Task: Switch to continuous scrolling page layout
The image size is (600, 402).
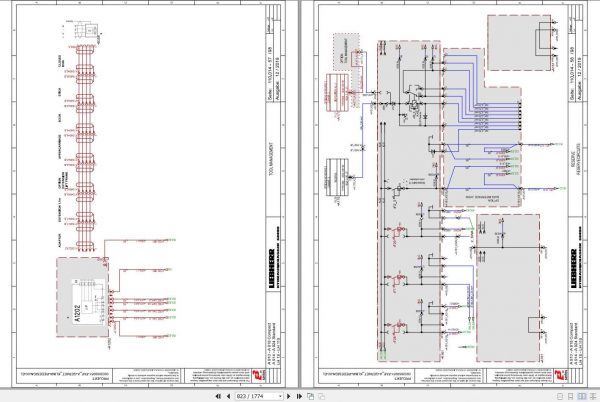Action: click(571, 396)
